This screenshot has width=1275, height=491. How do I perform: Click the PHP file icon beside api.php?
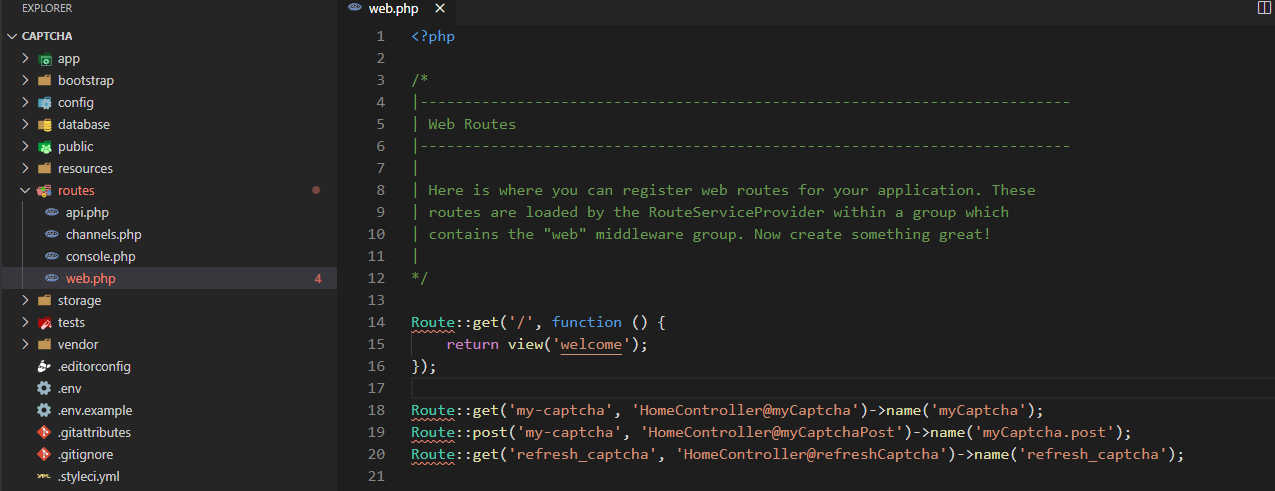click(x=52, y=212)
